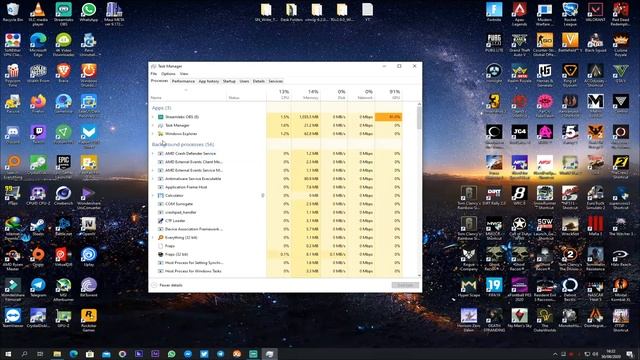Image resolution: width=640 pixels, height=360 pixels.
Task: Expand the Everything (32 bit) process row
Action: tap(153, 237)
